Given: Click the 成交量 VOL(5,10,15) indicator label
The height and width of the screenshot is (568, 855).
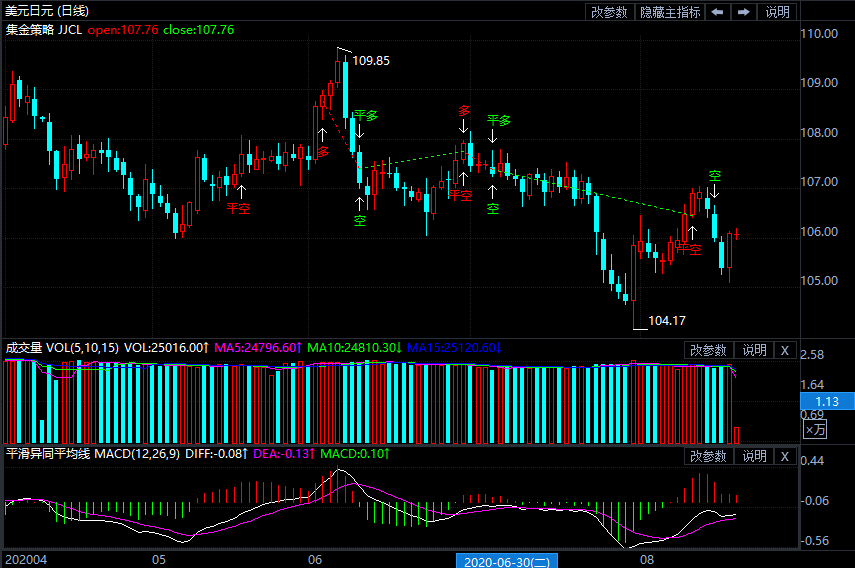Looking at the screenshot, I should 62,348.
